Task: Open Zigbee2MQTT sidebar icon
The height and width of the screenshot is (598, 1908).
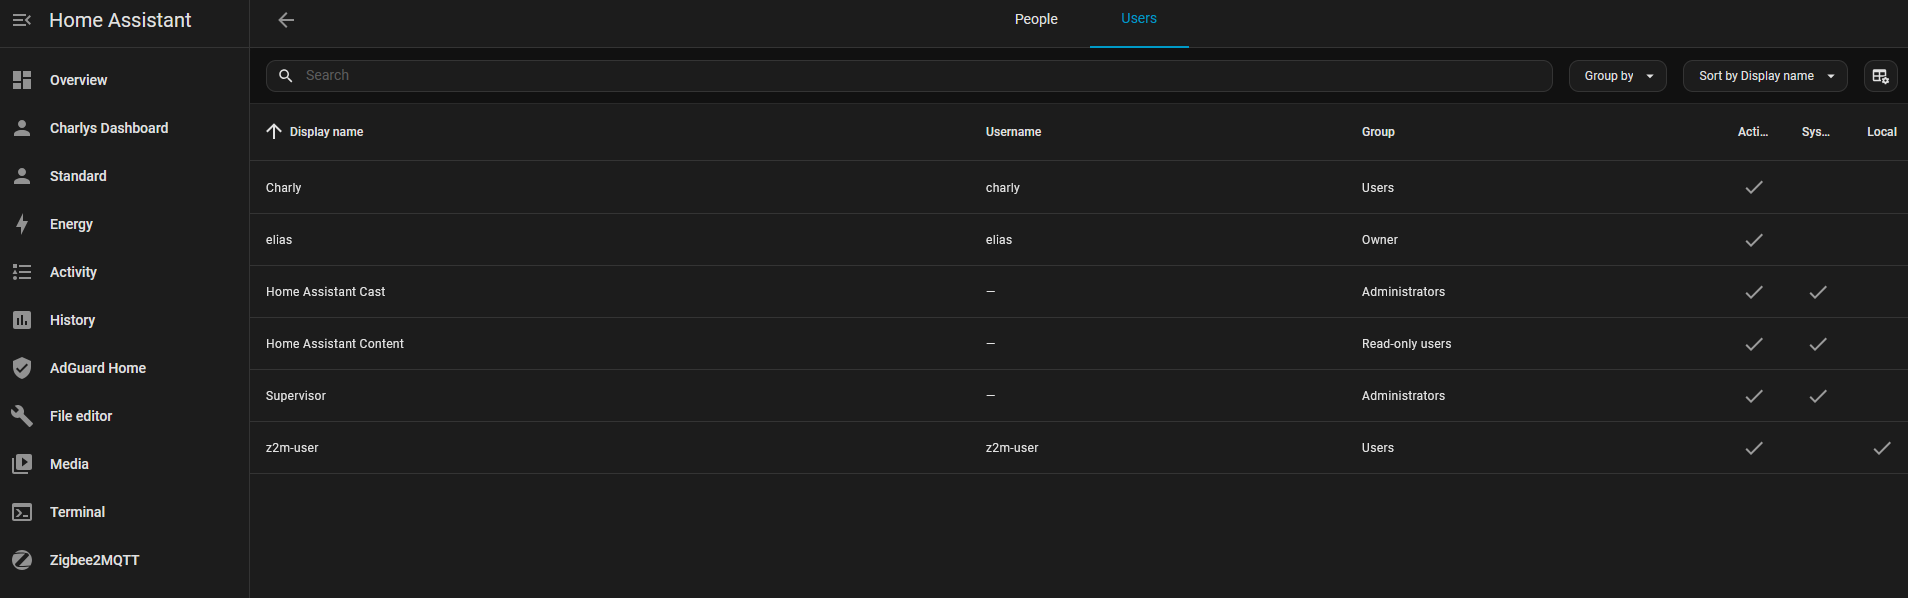Action: tap(22, 560)
